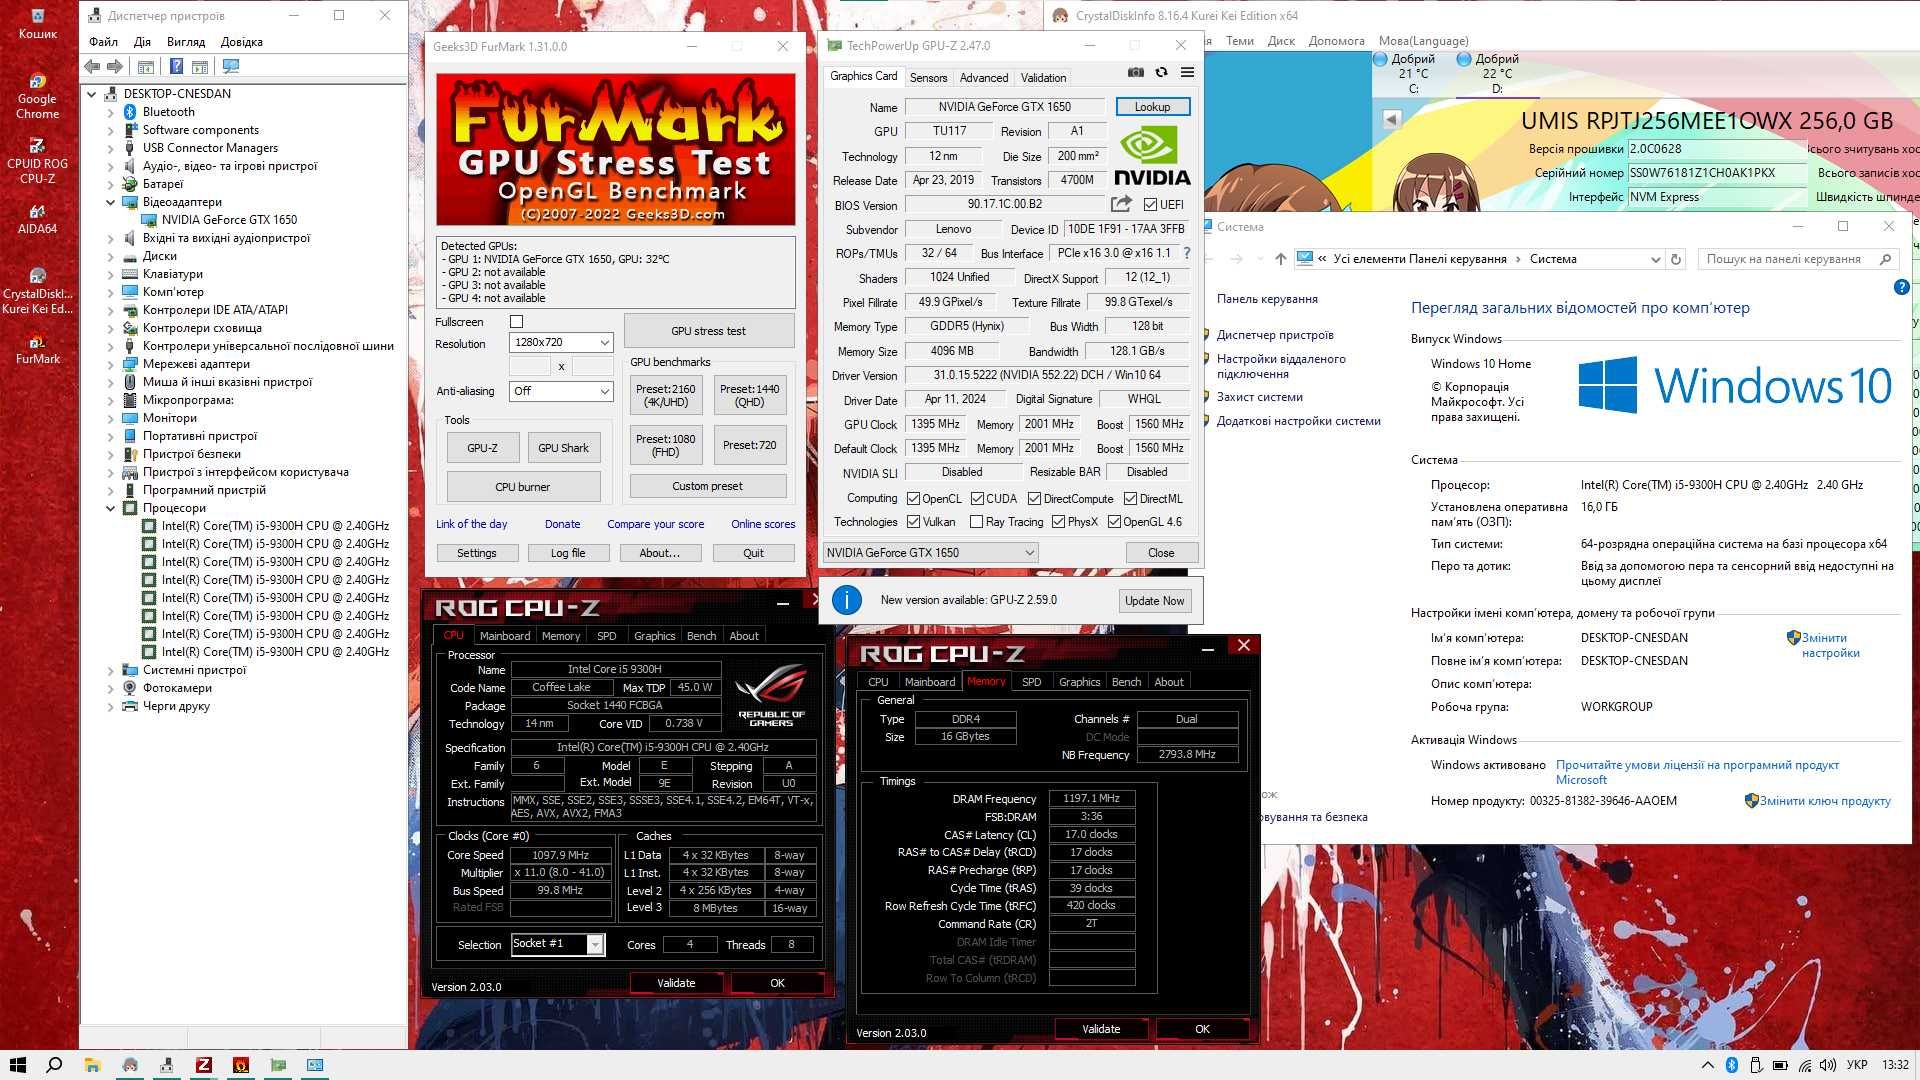1920x1080 pixels.
Task: Click the Preset:1080 (FHD) benchmark button
Action: pos(665,446)
